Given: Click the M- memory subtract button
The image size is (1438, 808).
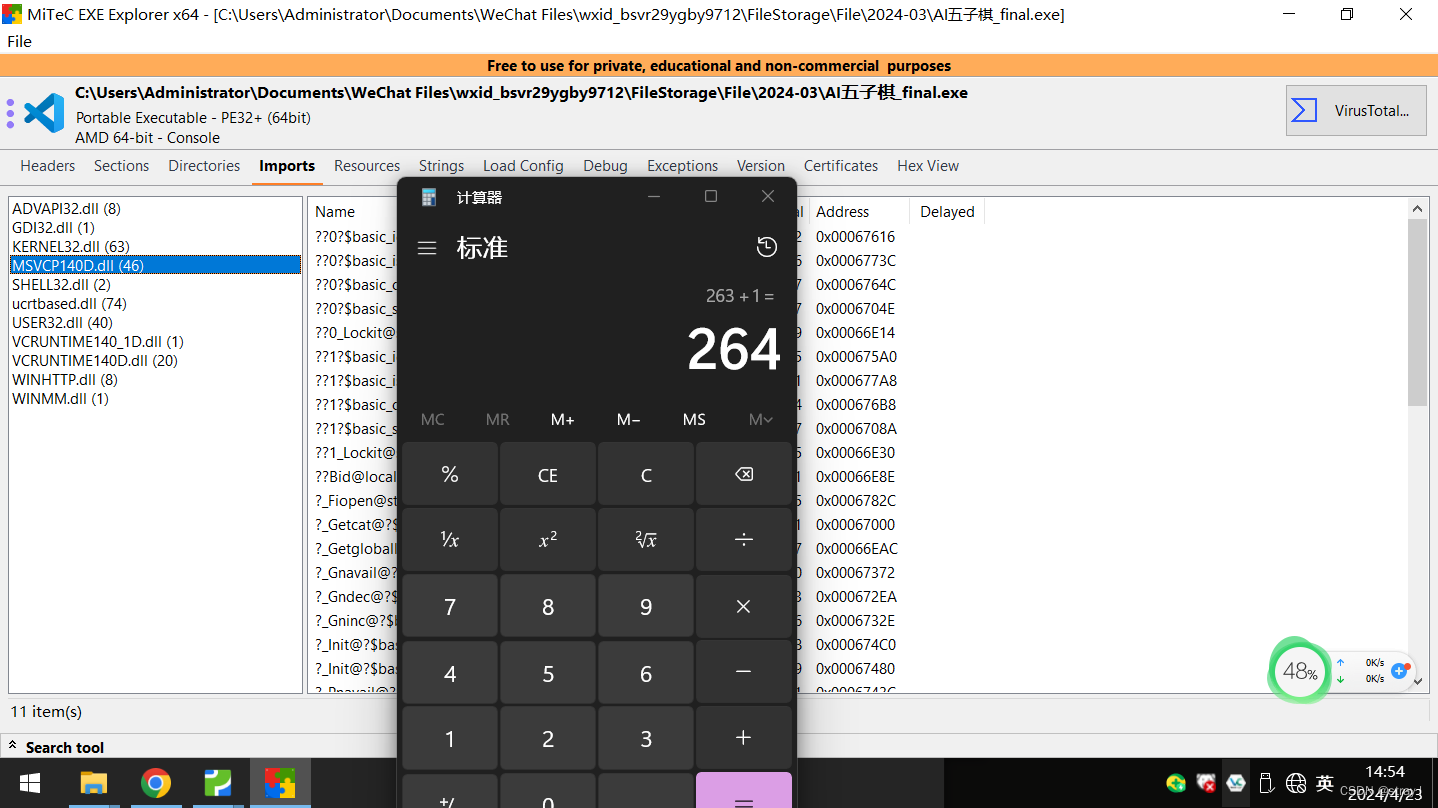Looking at the screenshot, I should (628, 419).
